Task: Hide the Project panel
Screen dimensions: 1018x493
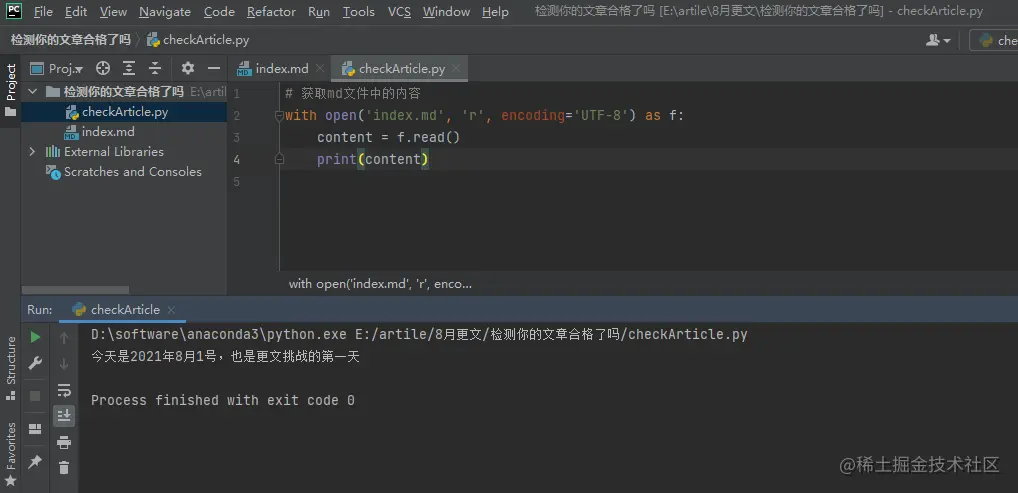Action: (214, 68)
